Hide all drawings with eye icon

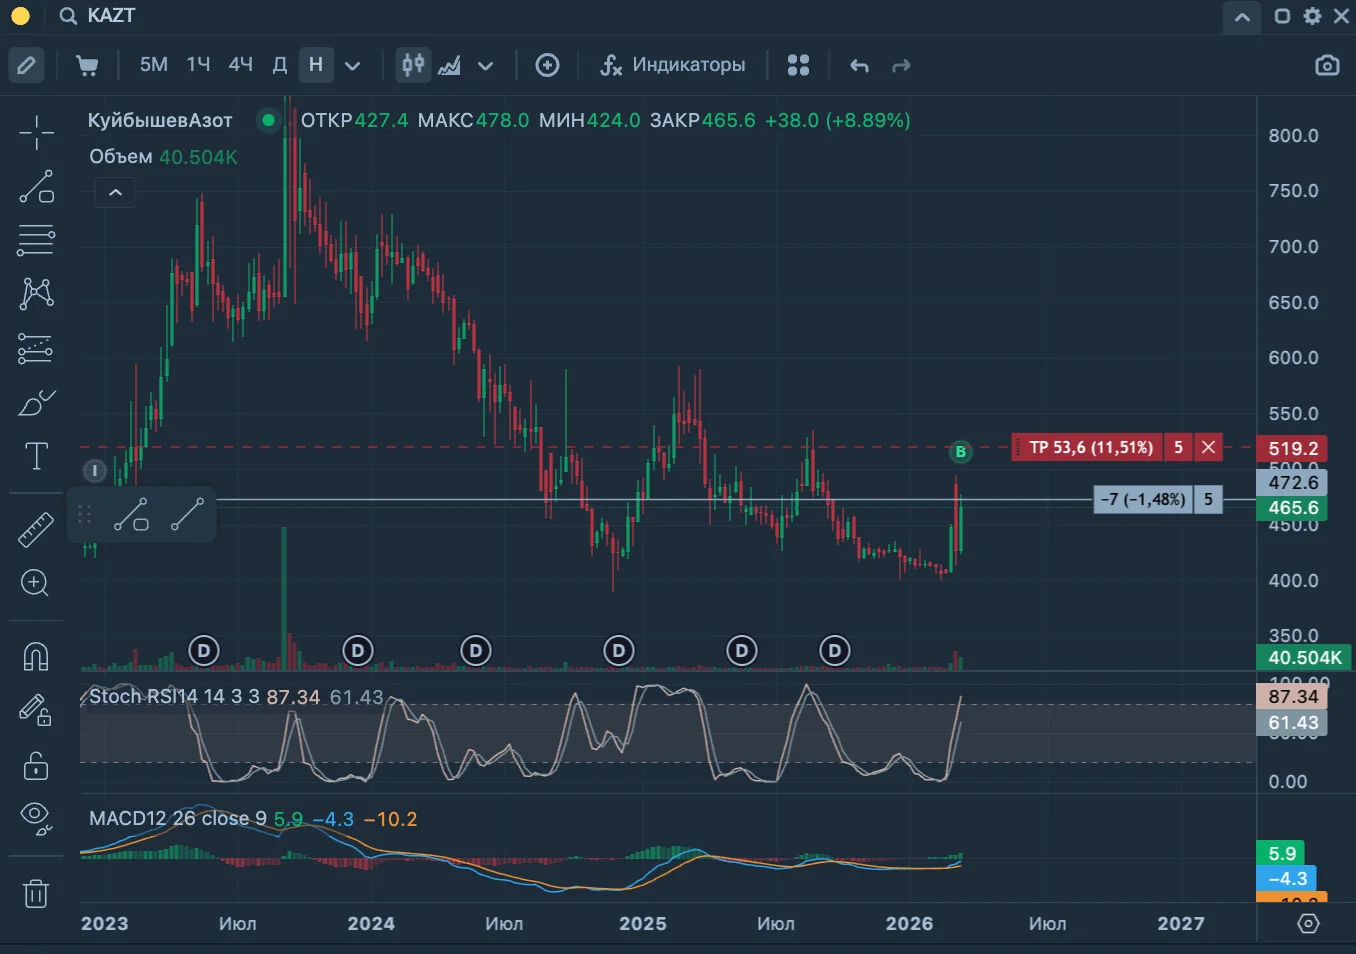point(36,818)
